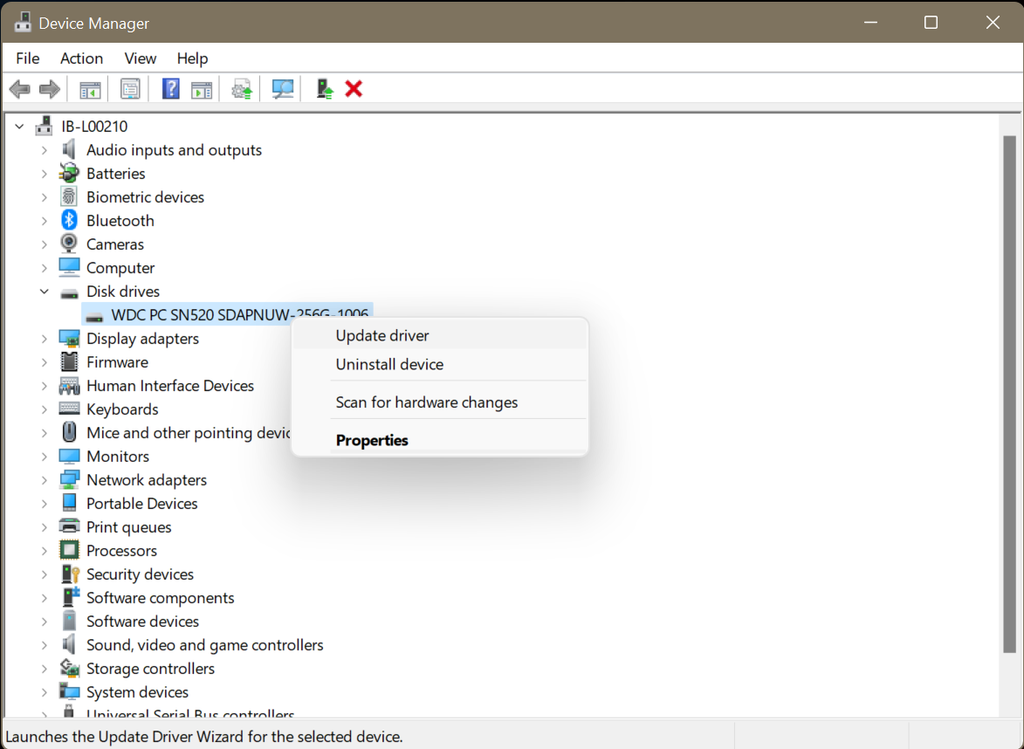1024x749 pixels.
Task: Click the Bluetooth category icon
Action: click(69, 220)
